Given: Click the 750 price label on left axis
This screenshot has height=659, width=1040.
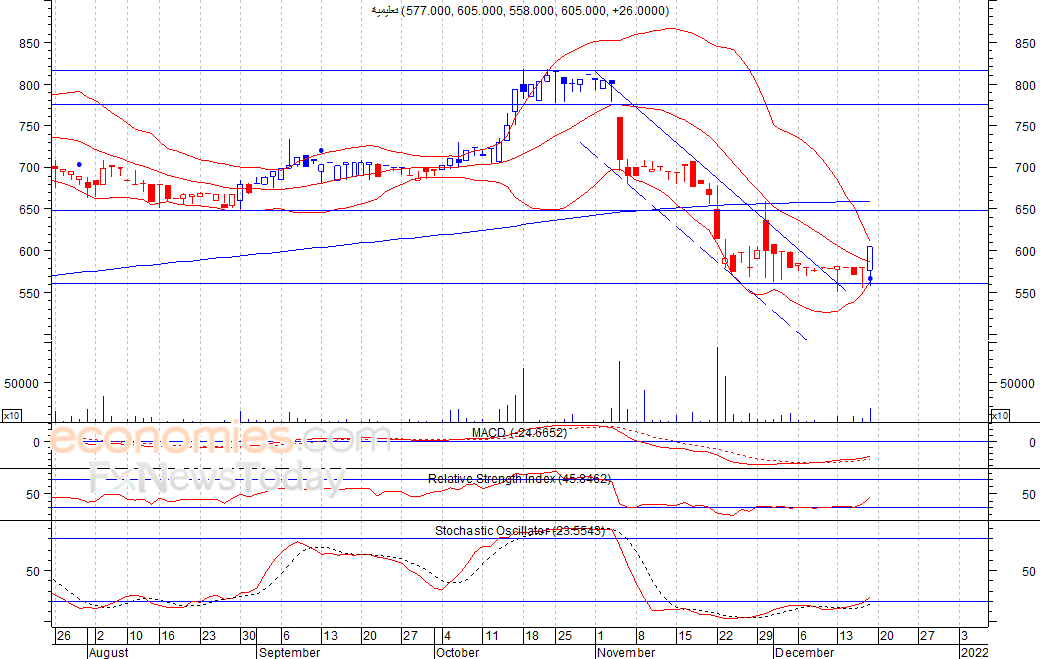Looking at the screenshot, I should click(x=29, y=127).
